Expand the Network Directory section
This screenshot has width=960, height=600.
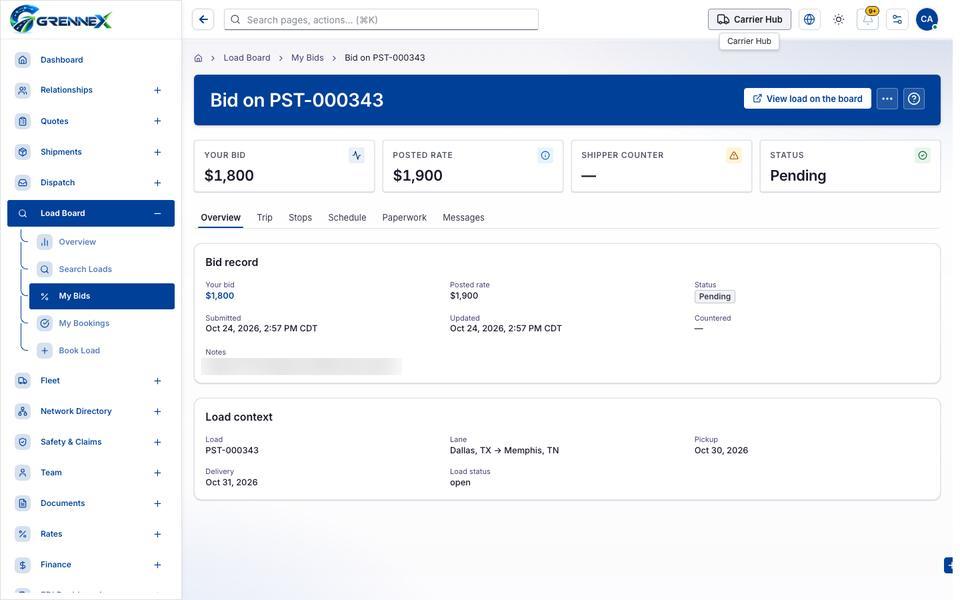157,411
